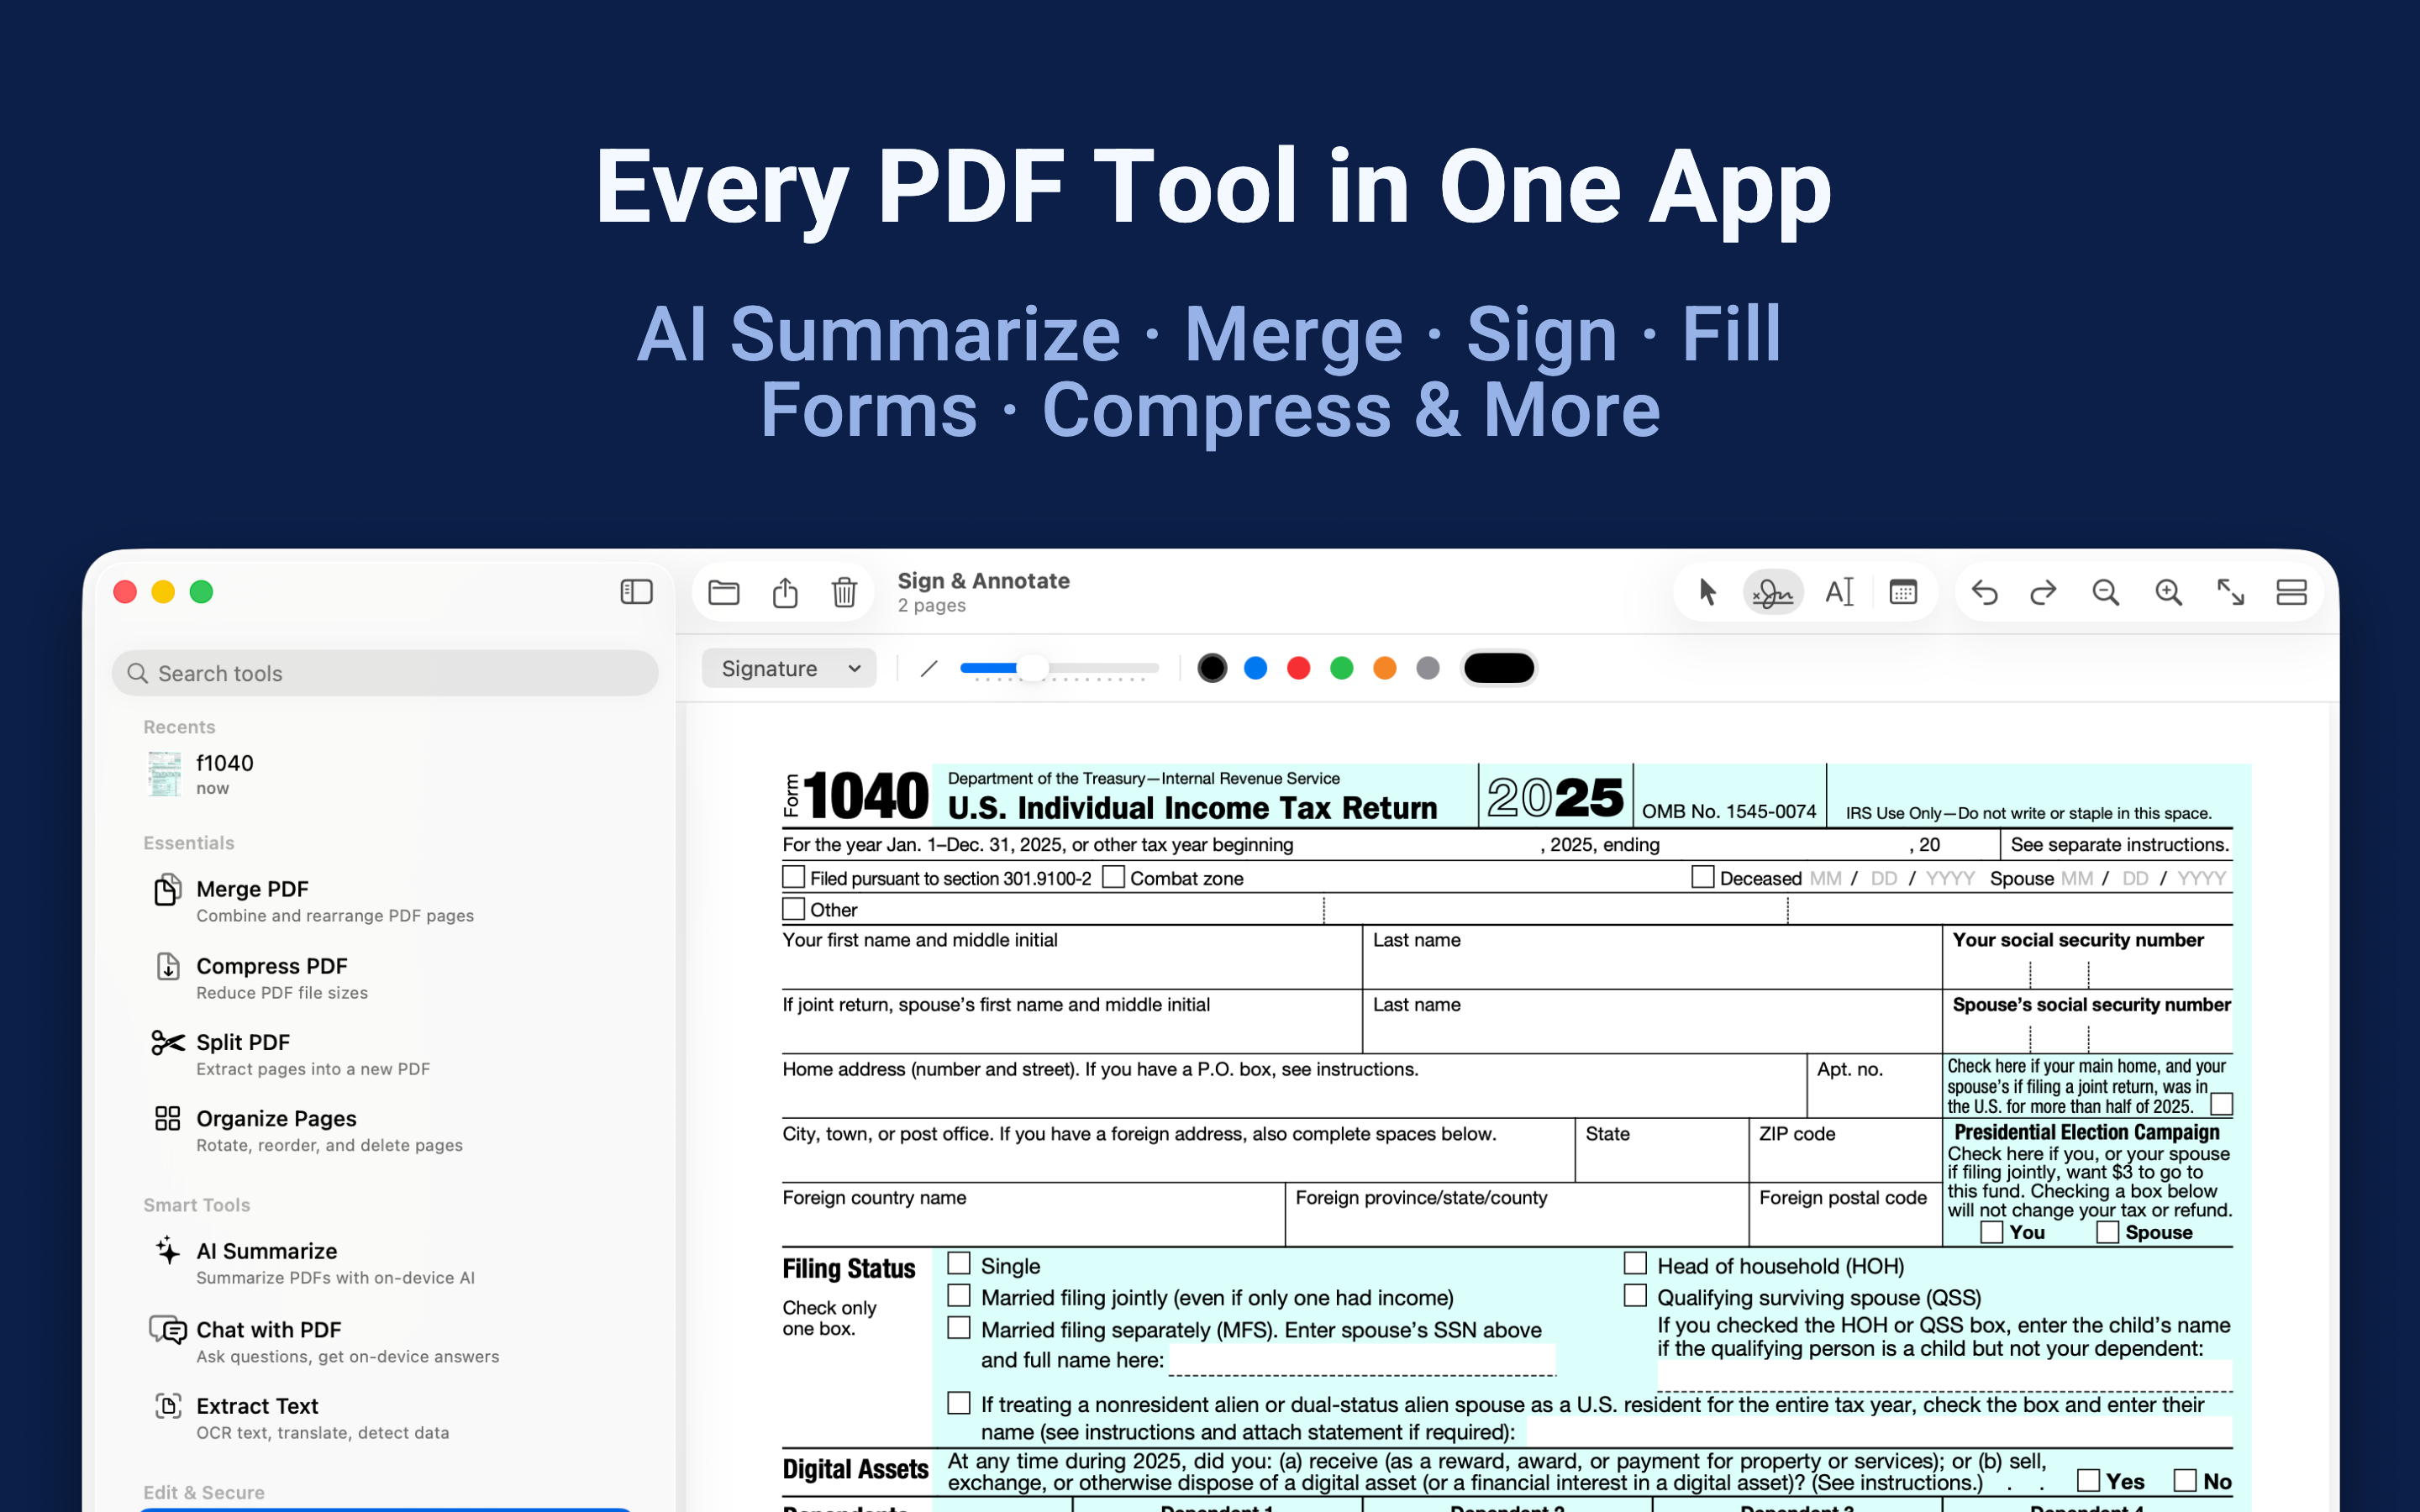This screenshot has height=1512, width=2420.
Task: Switch page layout view icon
Action: click(x=2291, y=593)
